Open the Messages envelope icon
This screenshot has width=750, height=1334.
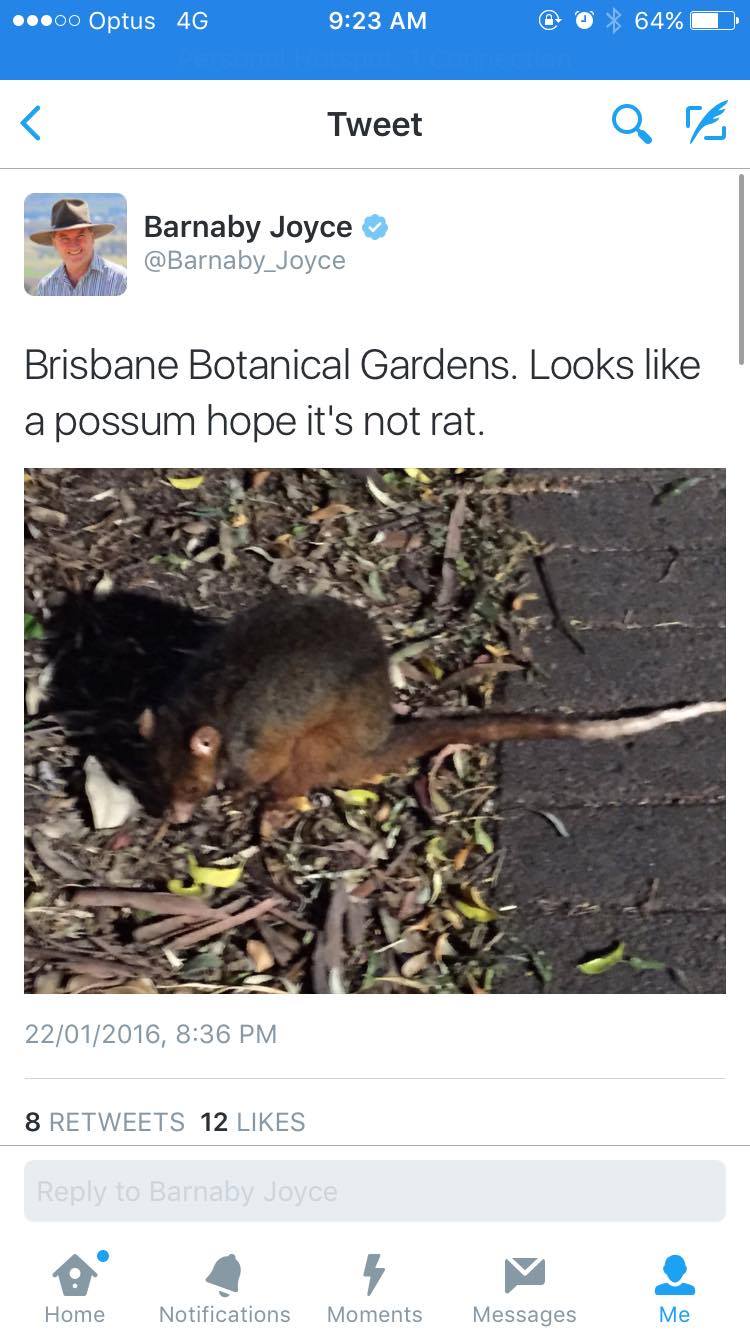point(524,1274)
